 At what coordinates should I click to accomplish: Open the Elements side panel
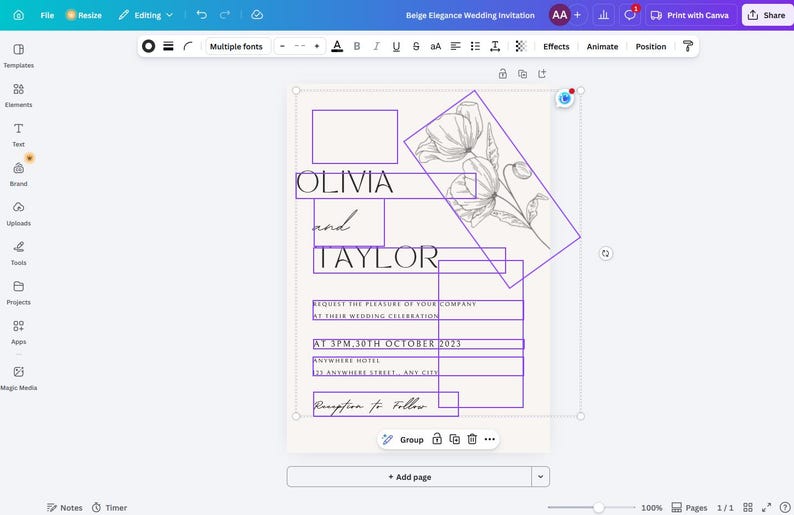pyautogui.click(x=19, y=95)
